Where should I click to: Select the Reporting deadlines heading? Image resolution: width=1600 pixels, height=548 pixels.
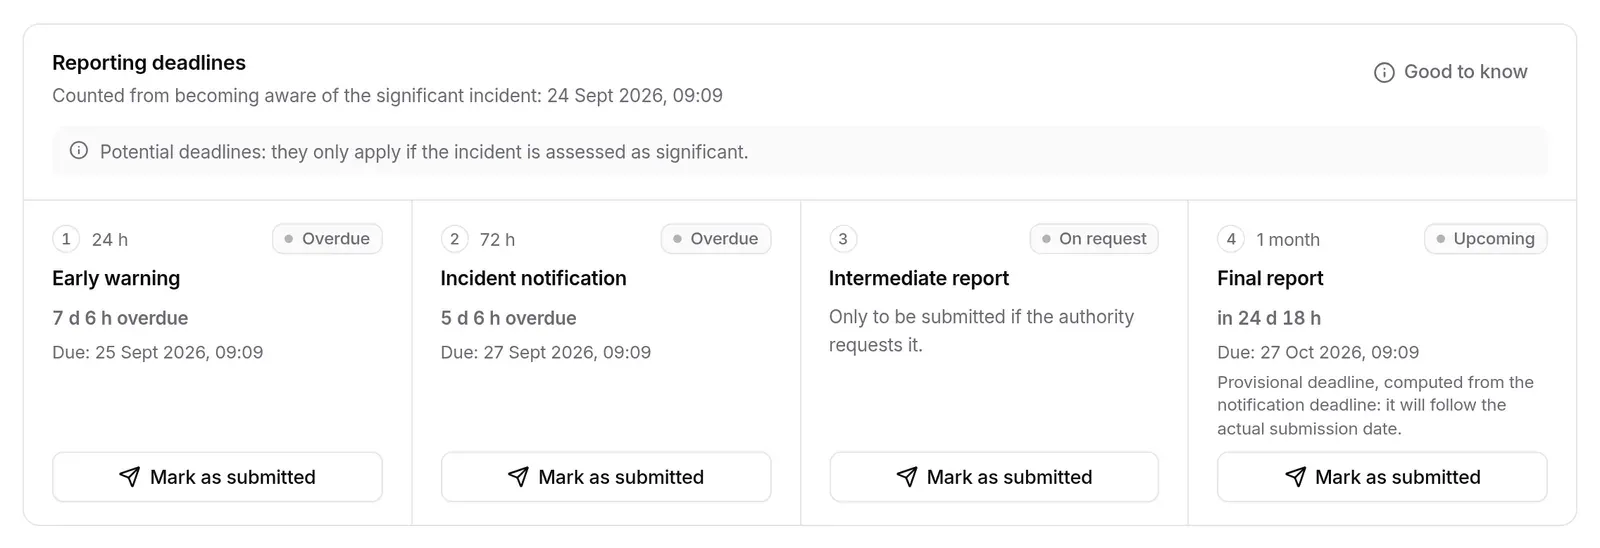(149, 63)
